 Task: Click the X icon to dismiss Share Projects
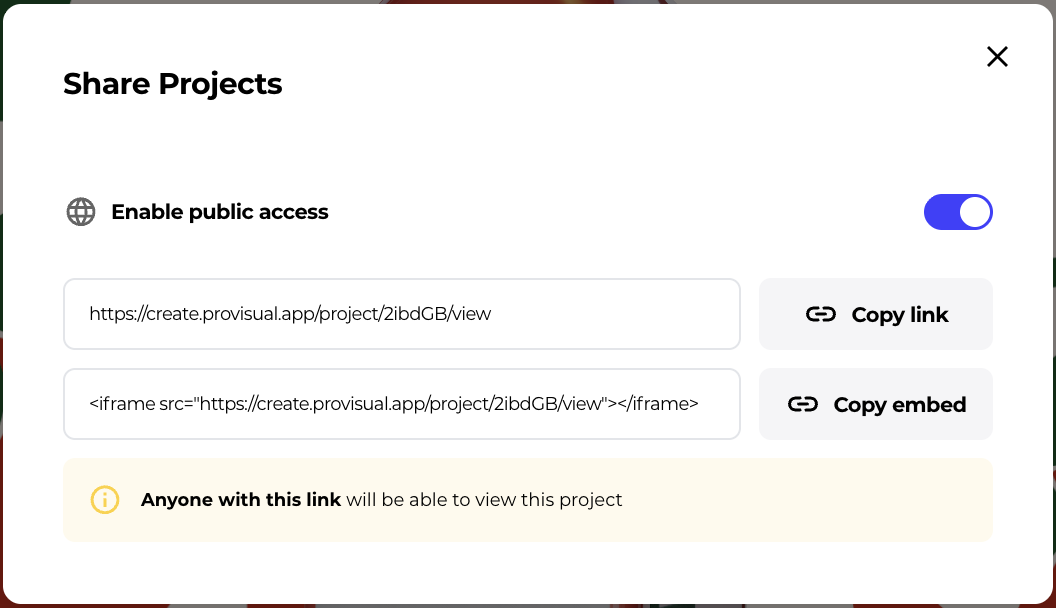pyautogui.click(x=997, y=57)
